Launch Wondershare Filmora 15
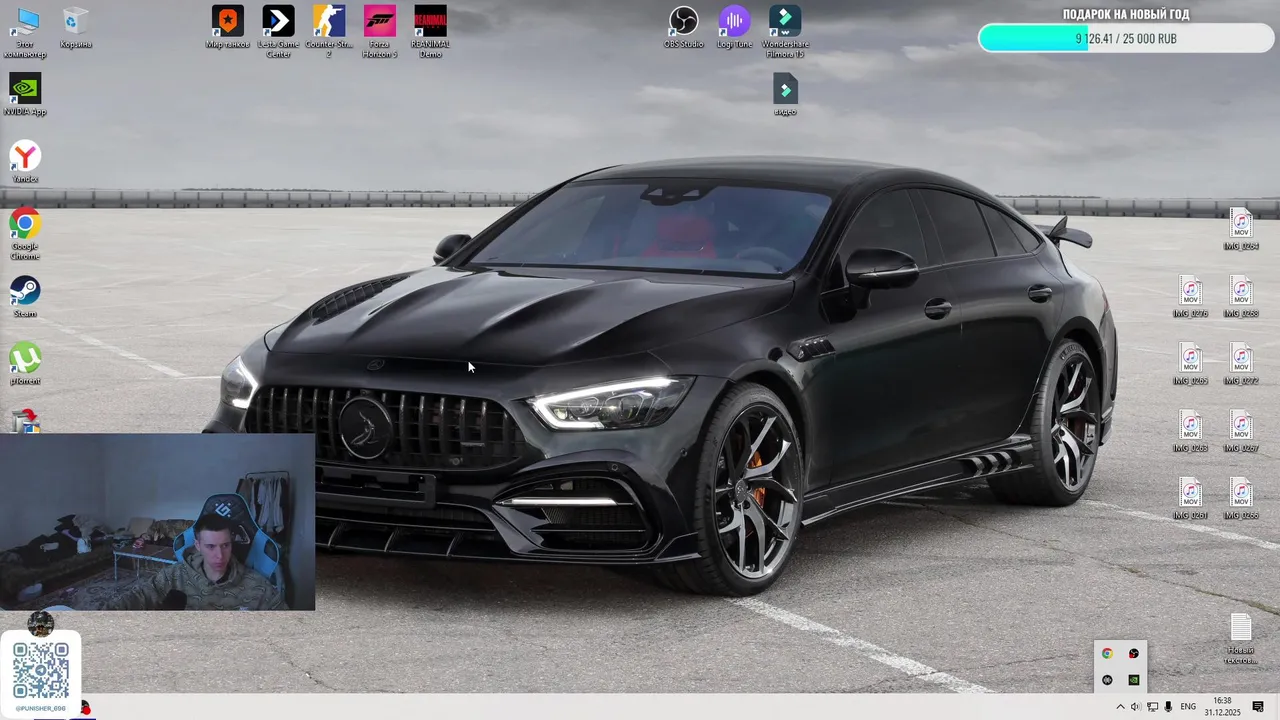Viewport: 1280px width, 720px height. [x=785, y=32]
